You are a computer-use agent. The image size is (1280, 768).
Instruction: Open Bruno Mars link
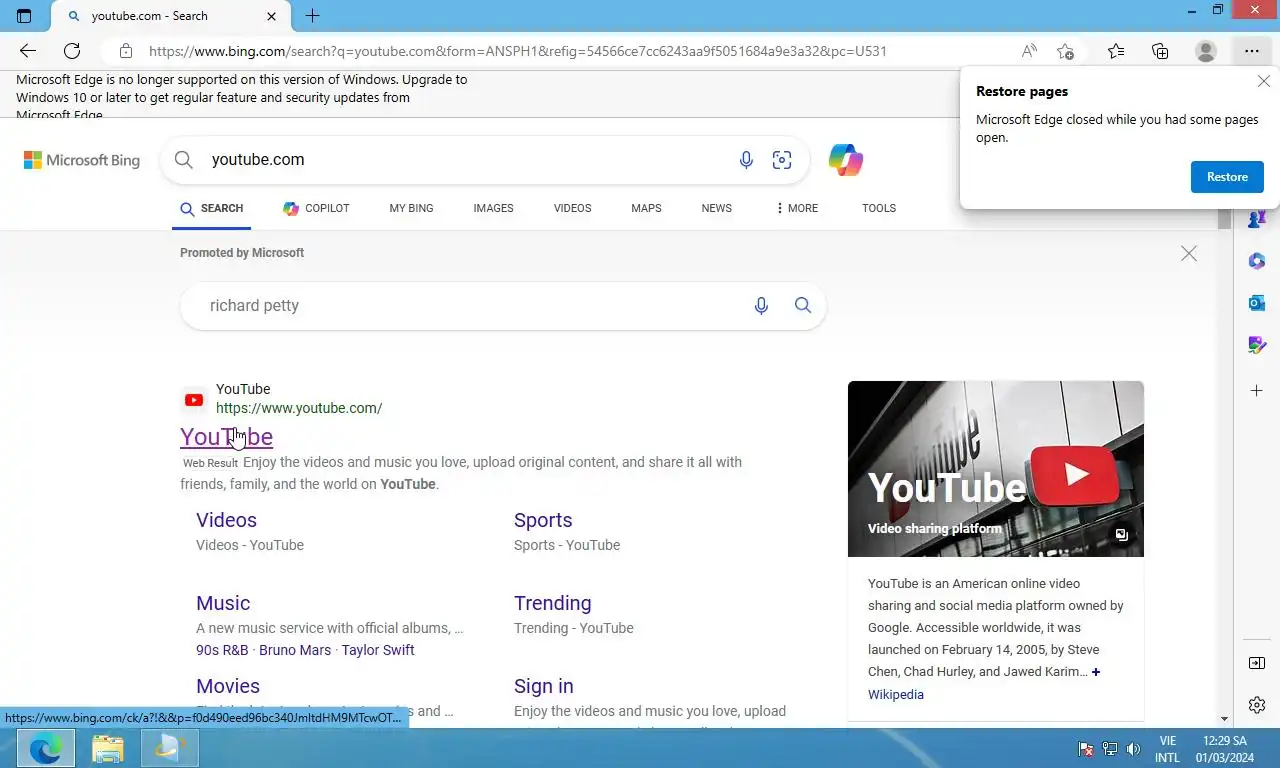pos(295,650)
